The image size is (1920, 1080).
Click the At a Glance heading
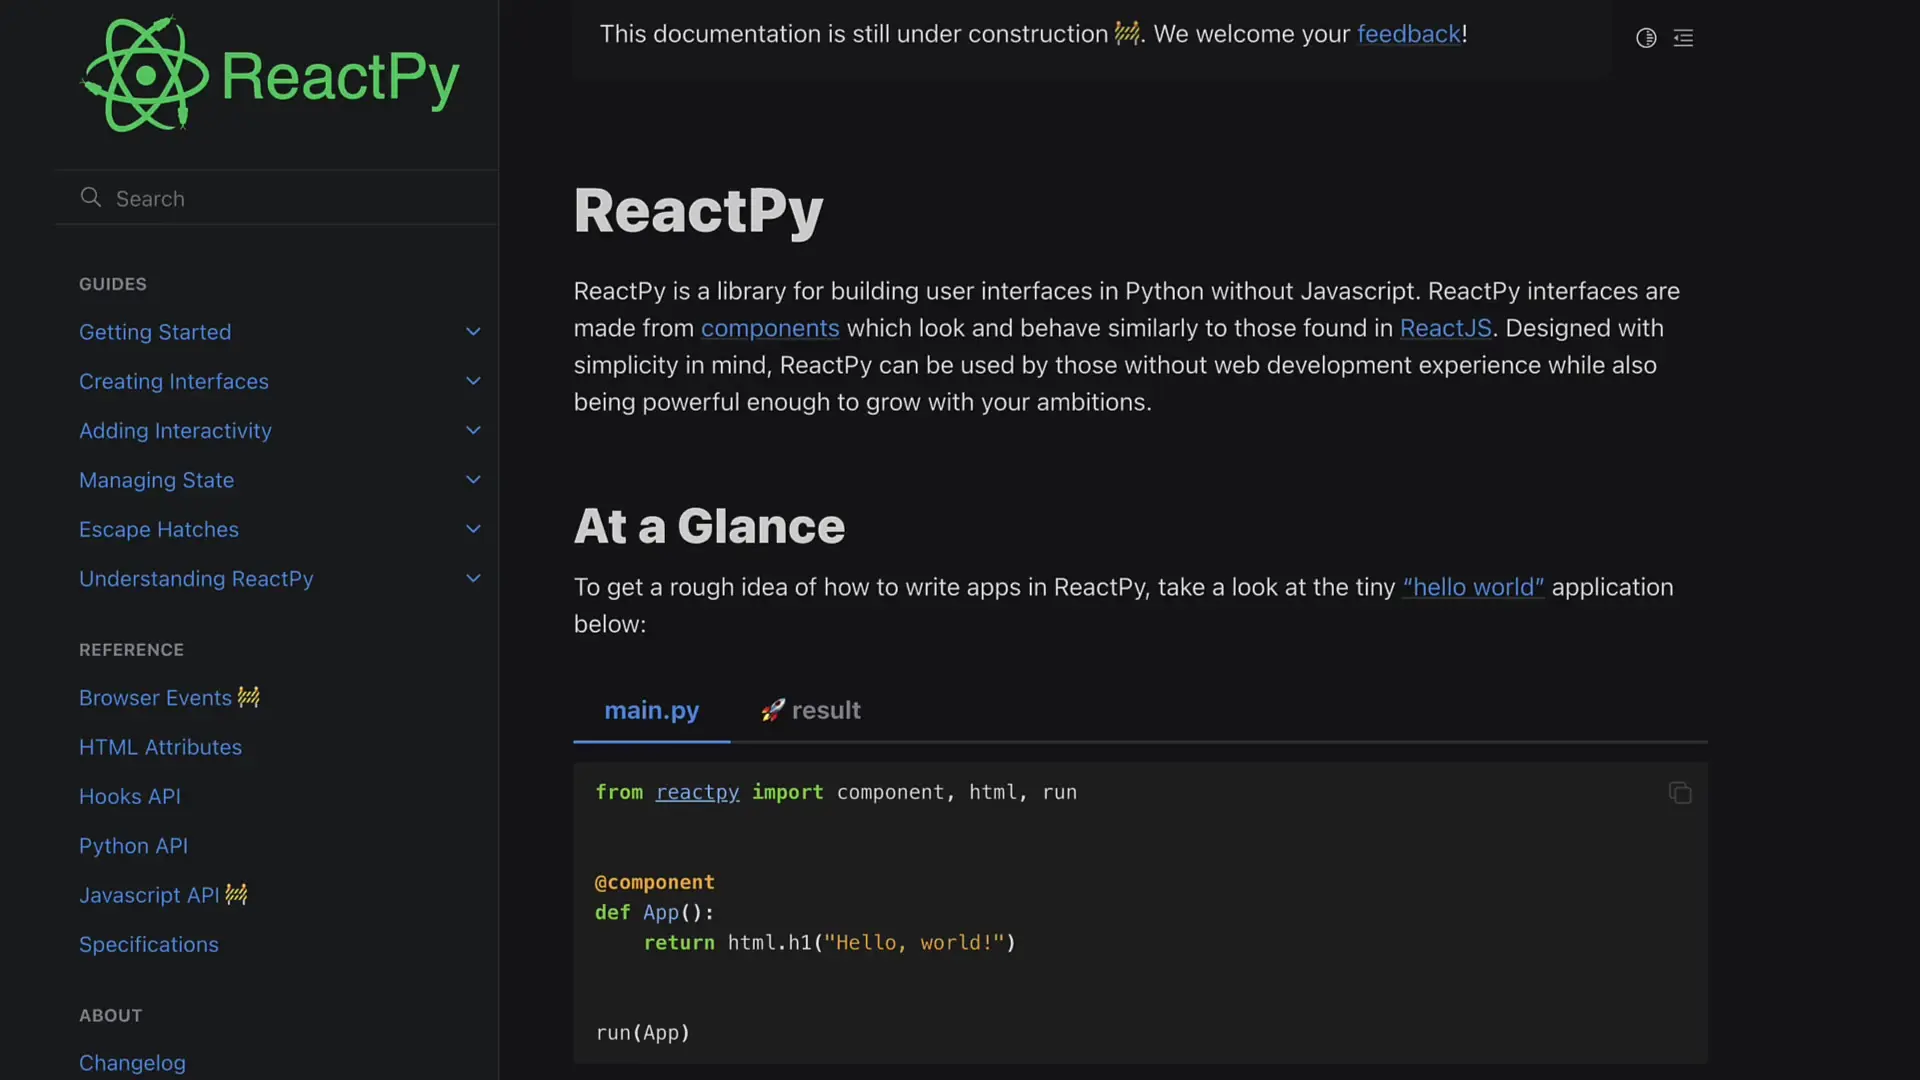(709, 526)
